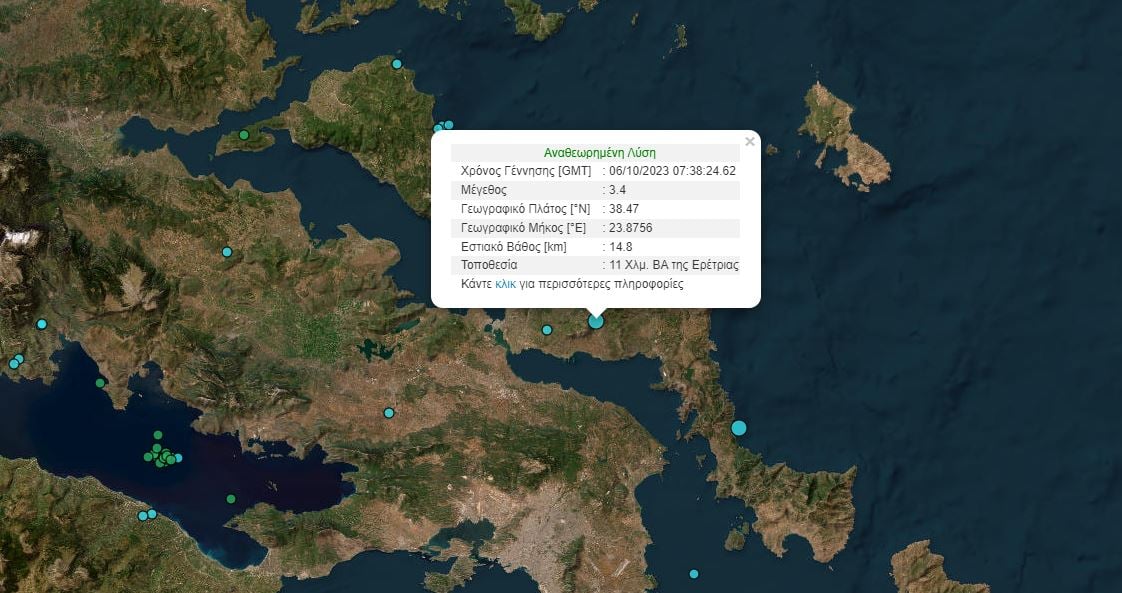
Task: Click the Τοποθεσία row mentioning Ερέτριας
Action: tap(598, 265)
